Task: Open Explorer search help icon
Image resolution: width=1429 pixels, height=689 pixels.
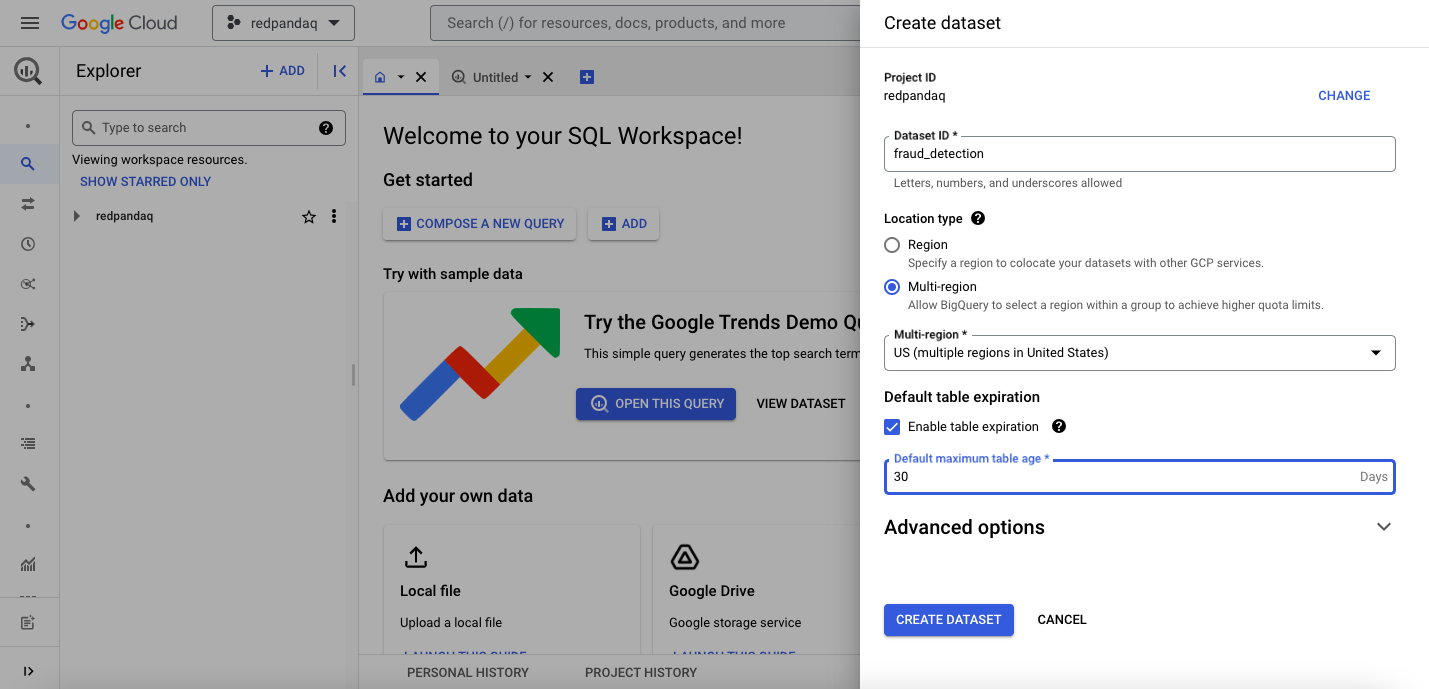Action: (326, 128)
